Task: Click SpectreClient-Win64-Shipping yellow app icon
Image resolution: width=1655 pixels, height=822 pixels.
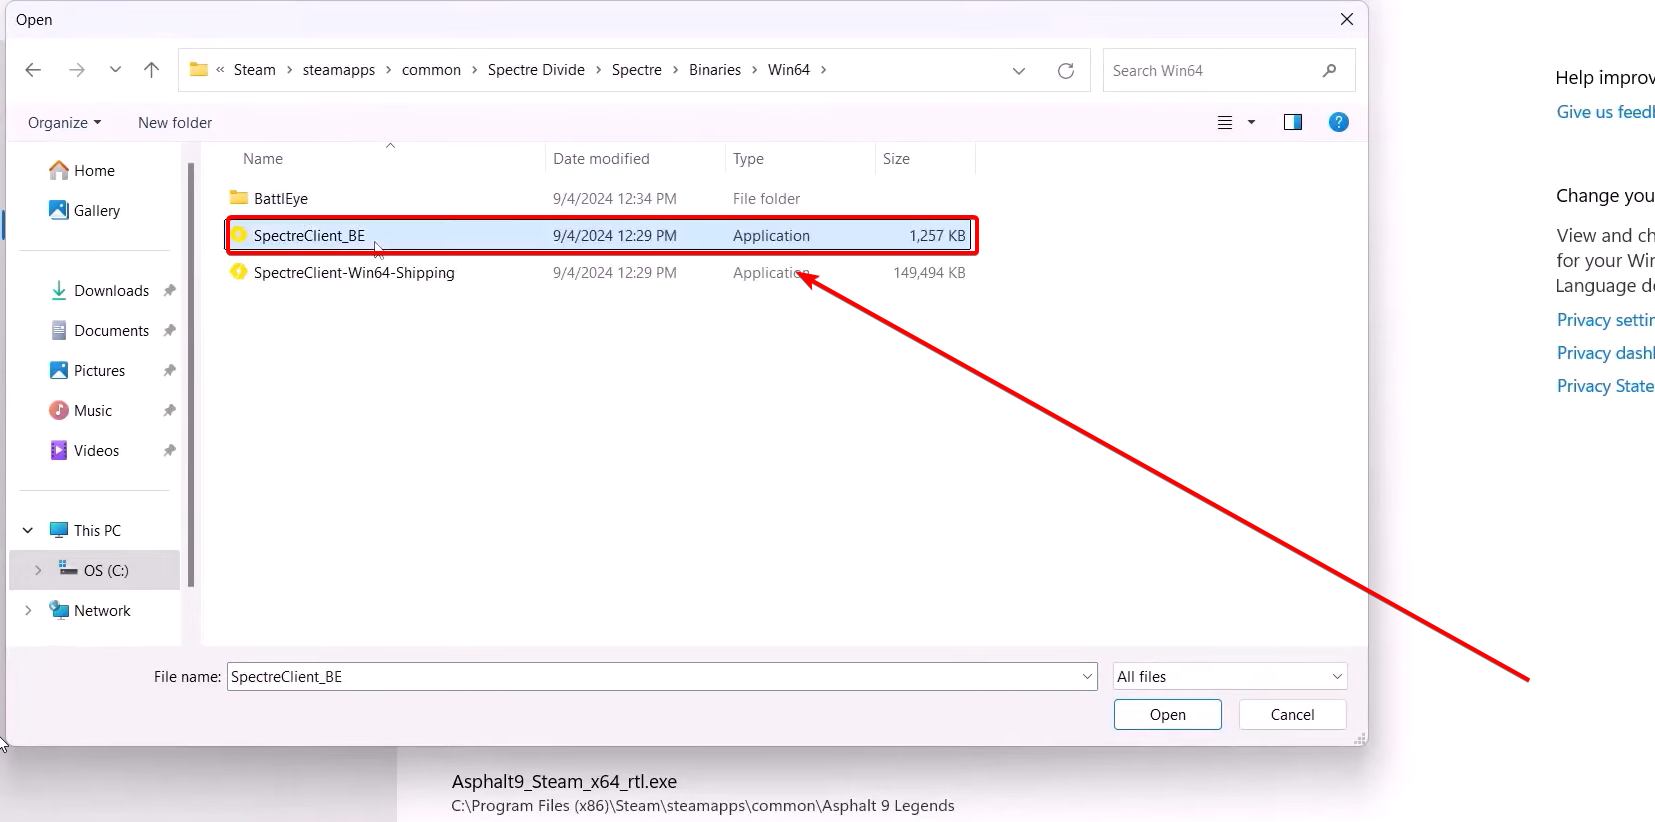Action: (x=238, y=272)
